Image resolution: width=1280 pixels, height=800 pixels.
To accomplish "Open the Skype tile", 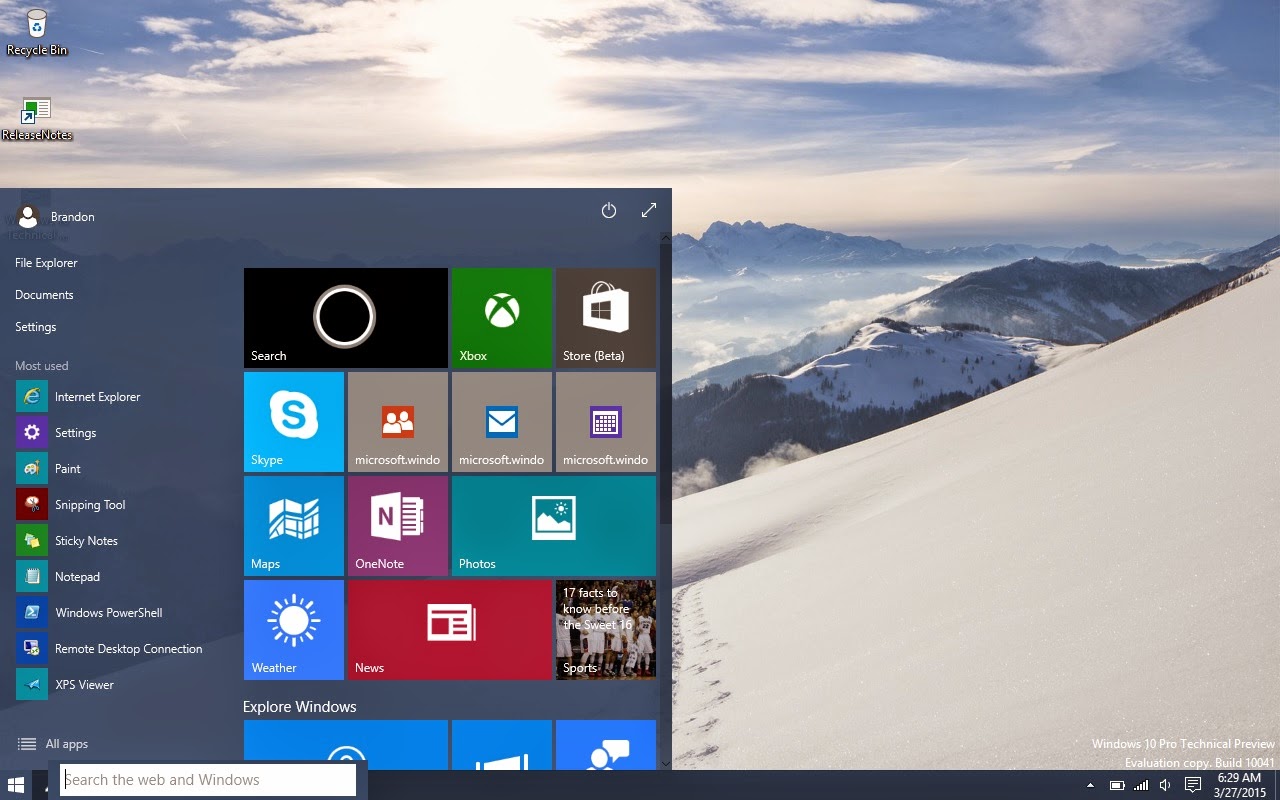I will tap(293, 420).
